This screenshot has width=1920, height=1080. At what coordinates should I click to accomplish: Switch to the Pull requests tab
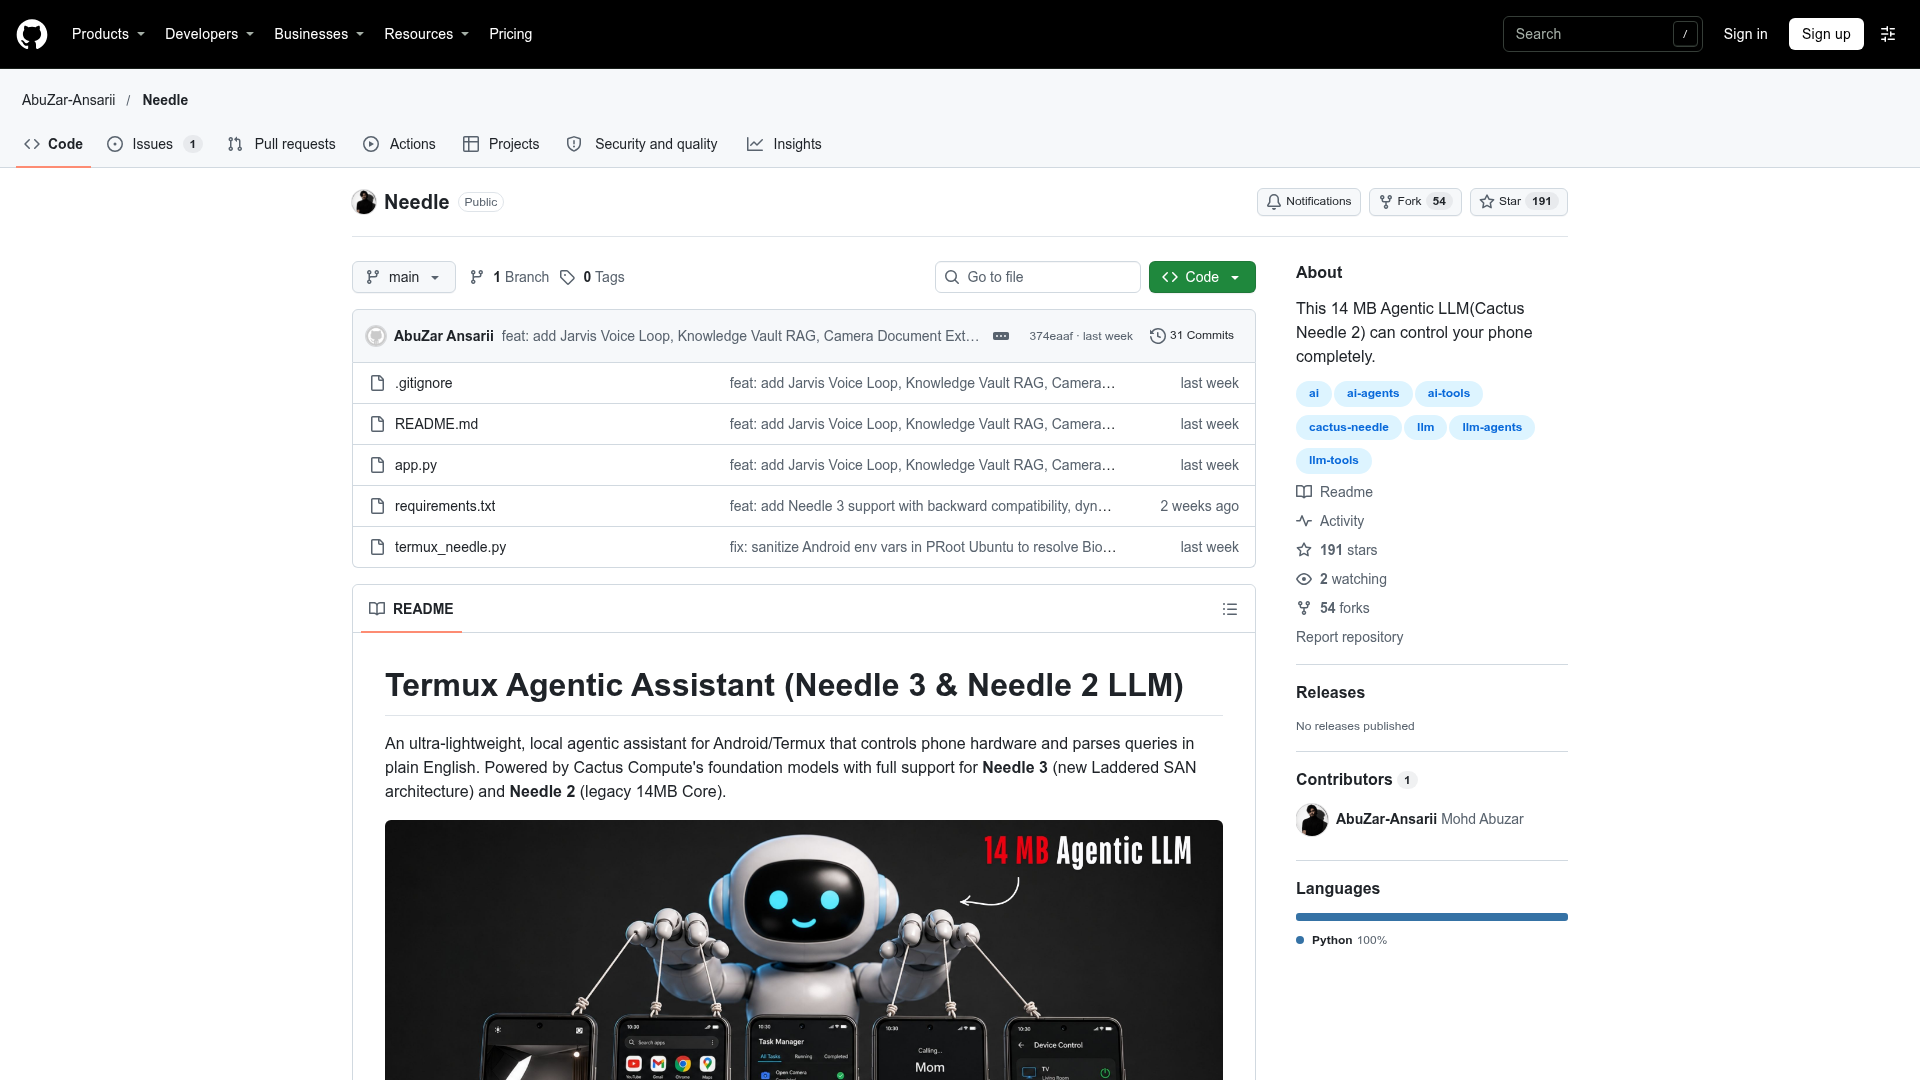[282, 144]
